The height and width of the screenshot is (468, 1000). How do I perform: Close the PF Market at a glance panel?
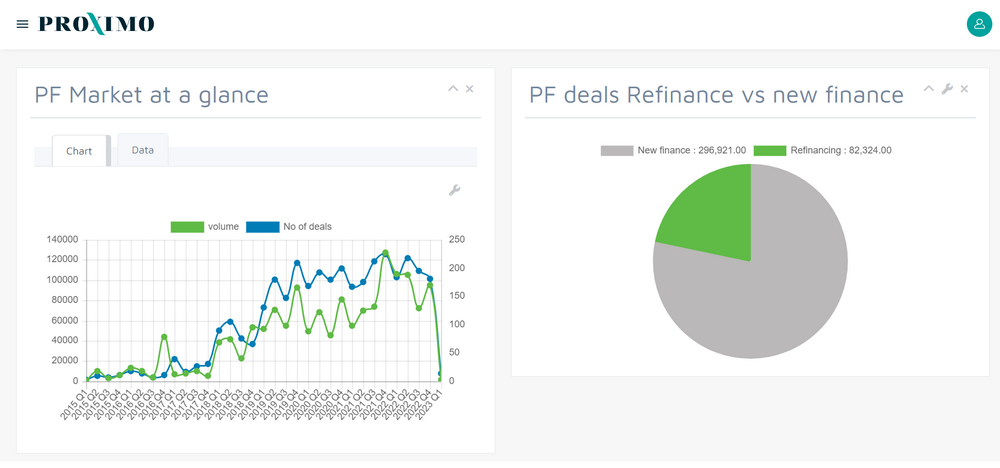[470, 89]
